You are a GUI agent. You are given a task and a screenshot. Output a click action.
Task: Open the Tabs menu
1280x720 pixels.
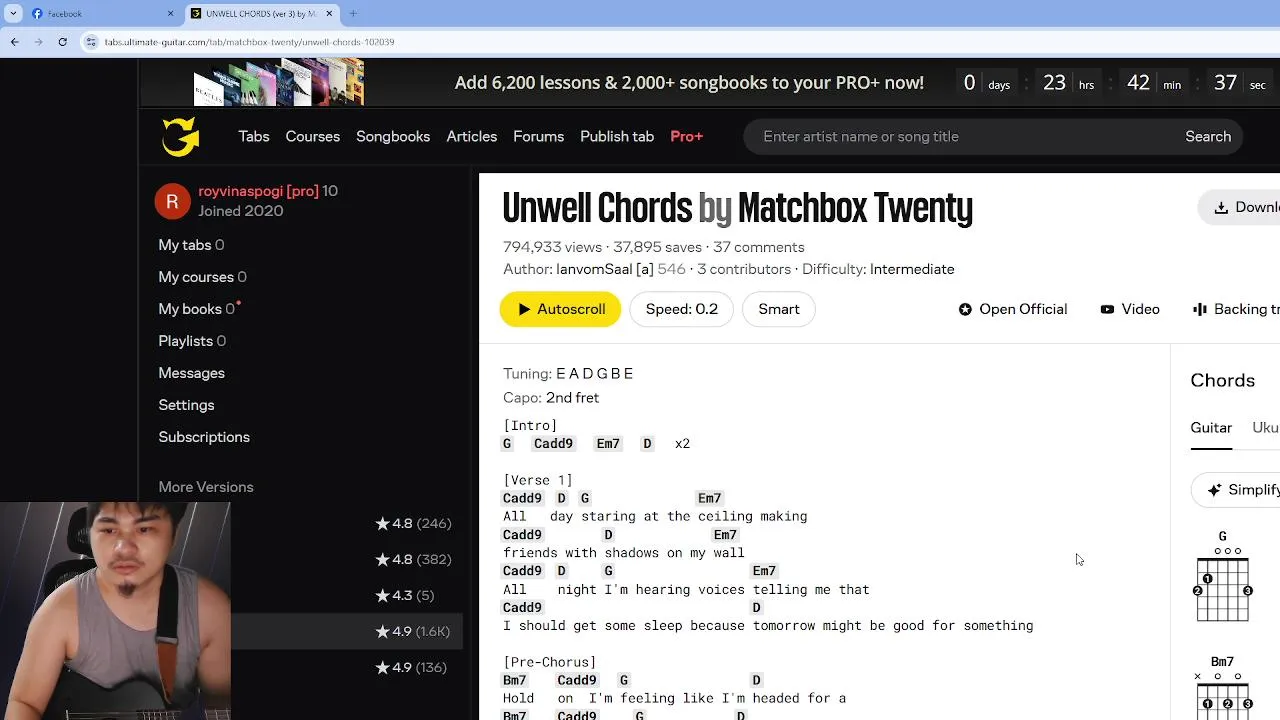coord(254,137)
